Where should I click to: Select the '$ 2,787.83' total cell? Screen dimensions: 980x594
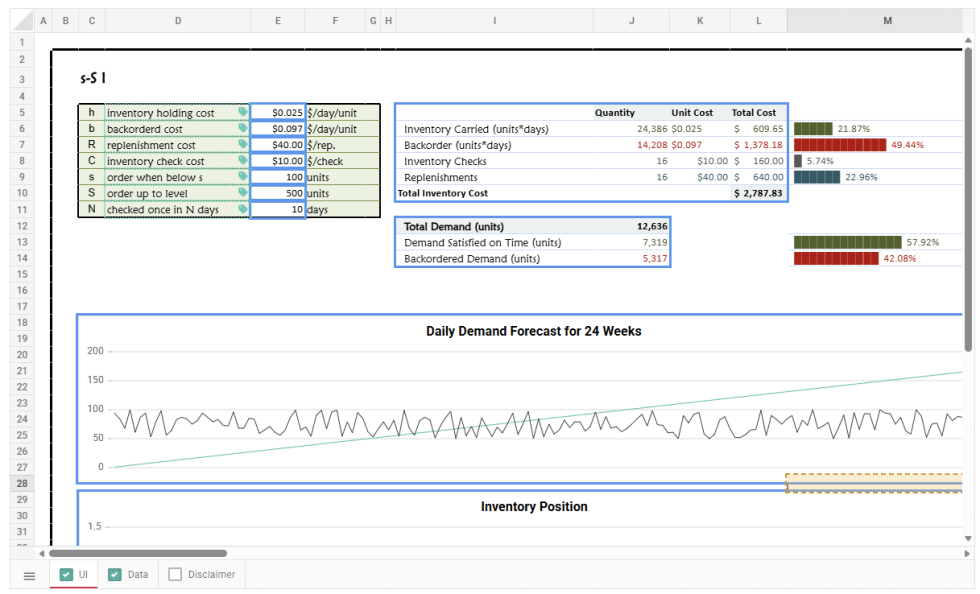click(758, 193)
